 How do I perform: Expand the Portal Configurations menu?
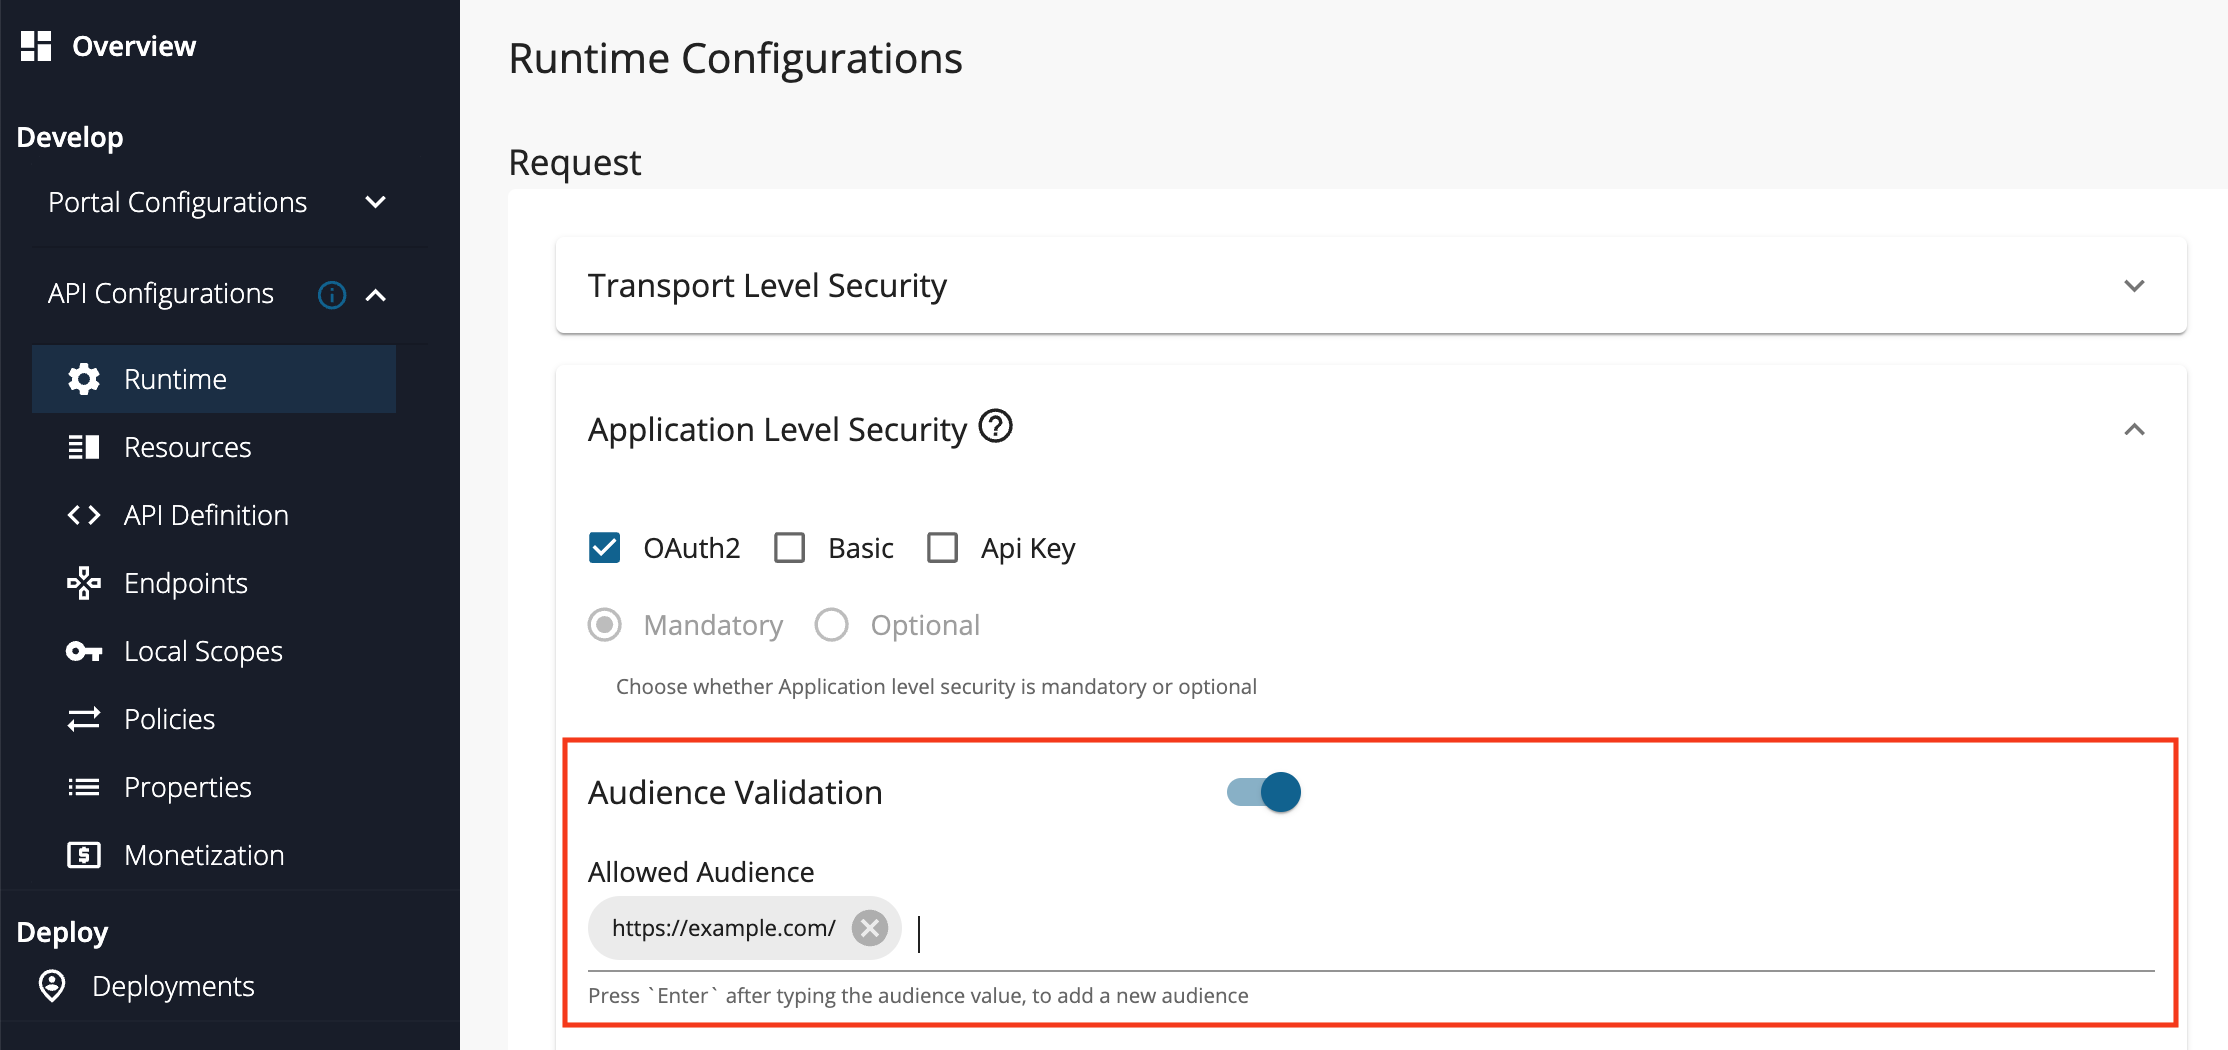coord(375,202)
